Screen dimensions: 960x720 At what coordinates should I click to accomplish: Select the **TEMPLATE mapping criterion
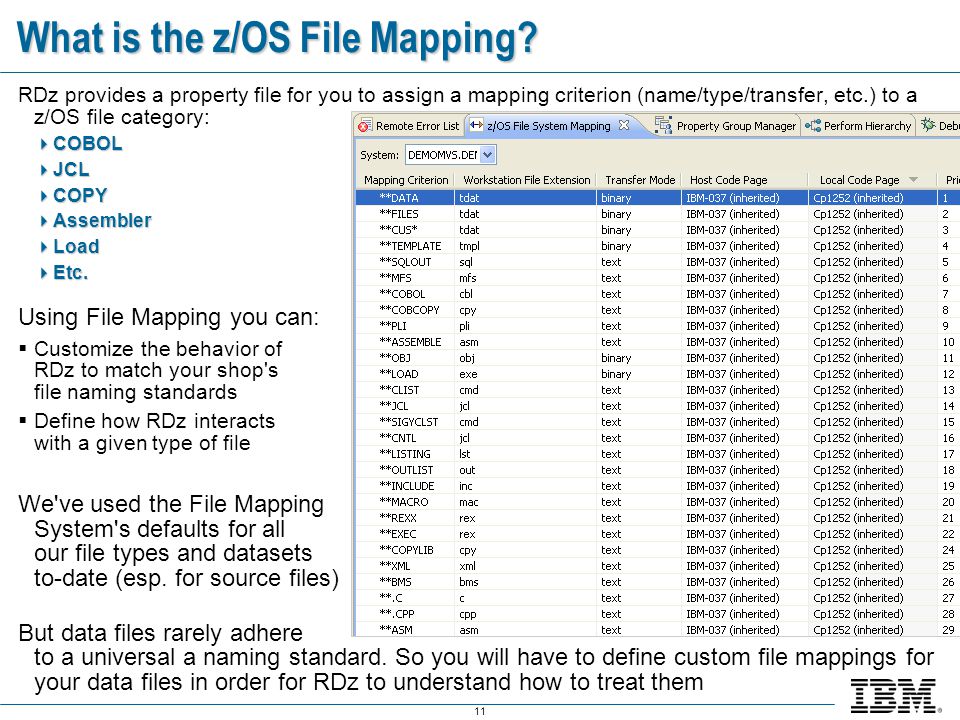click(x=410, y=246)
